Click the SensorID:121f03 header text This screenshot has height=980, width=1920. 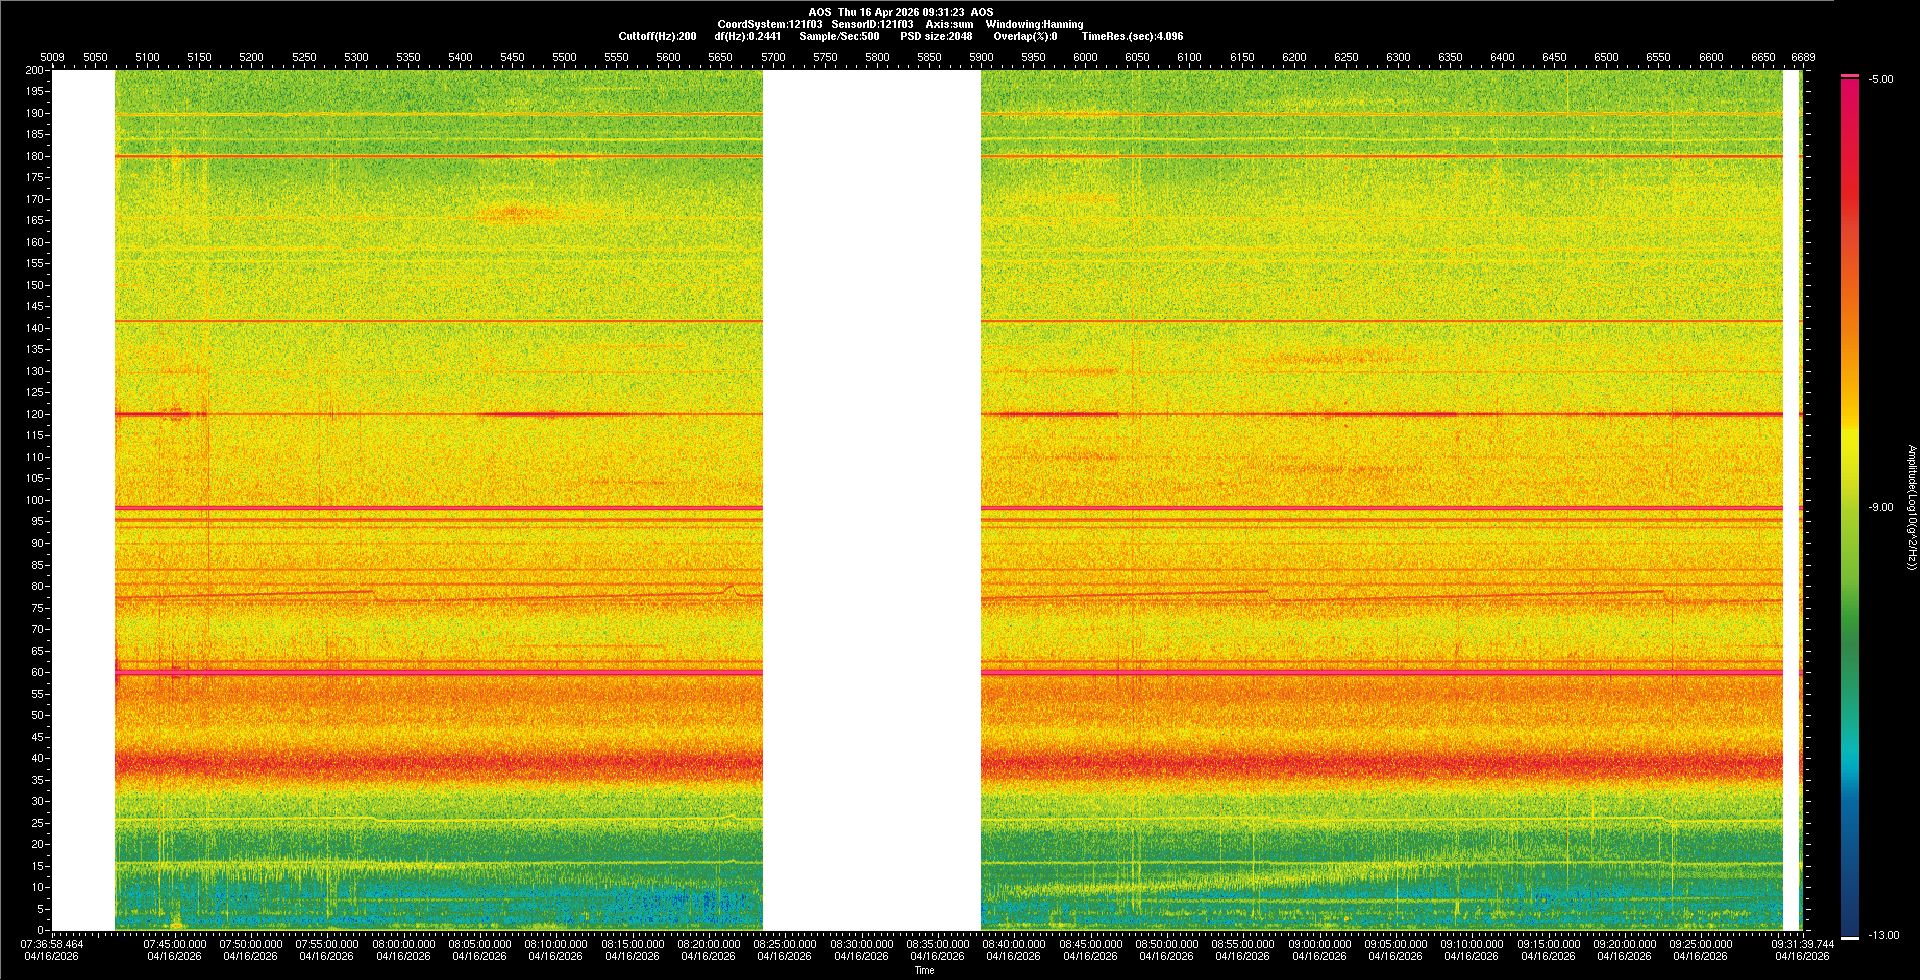pyautogui.click(x=872, y=24)
